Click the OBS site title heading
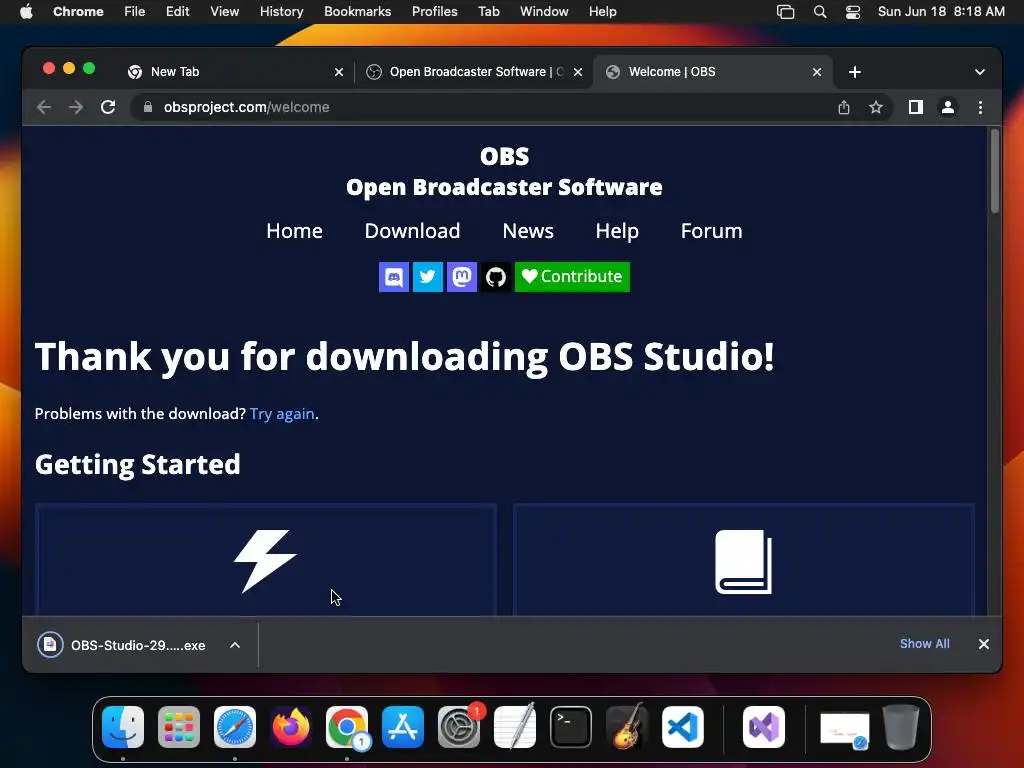This screenshot has width=1024, height=768. pos(504,172)
